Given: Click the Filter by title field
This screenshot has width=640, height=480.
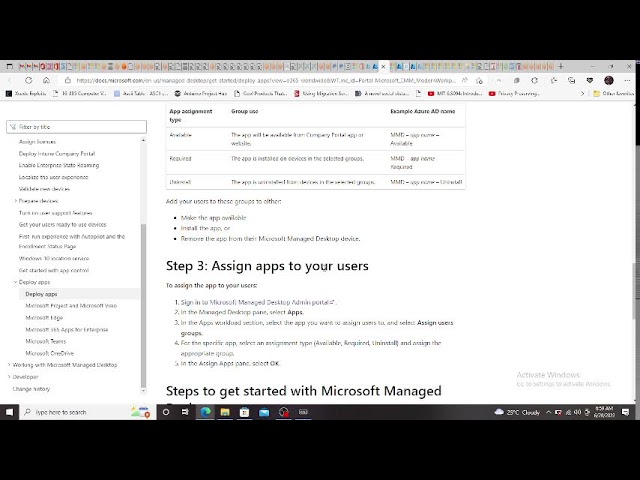Looking at the screenshot, I should pos(76,127).
